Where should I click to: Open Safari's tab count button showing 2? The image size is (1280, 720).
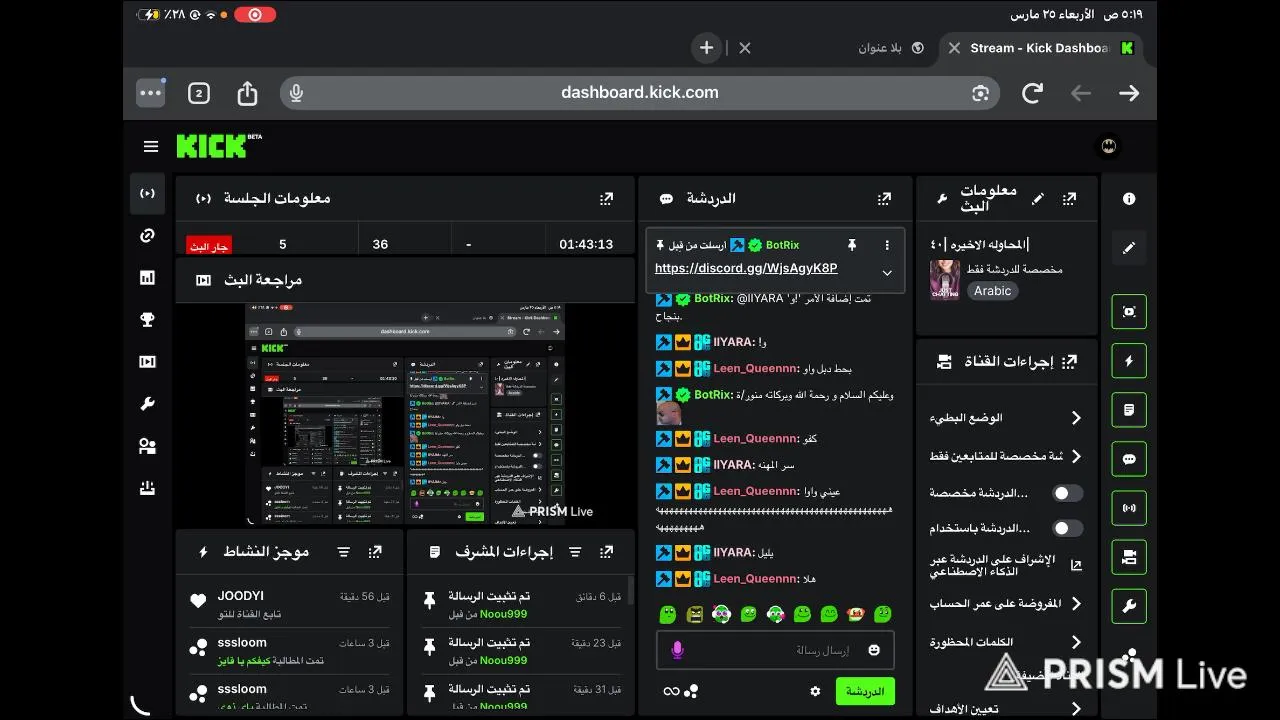pos(199,93)
